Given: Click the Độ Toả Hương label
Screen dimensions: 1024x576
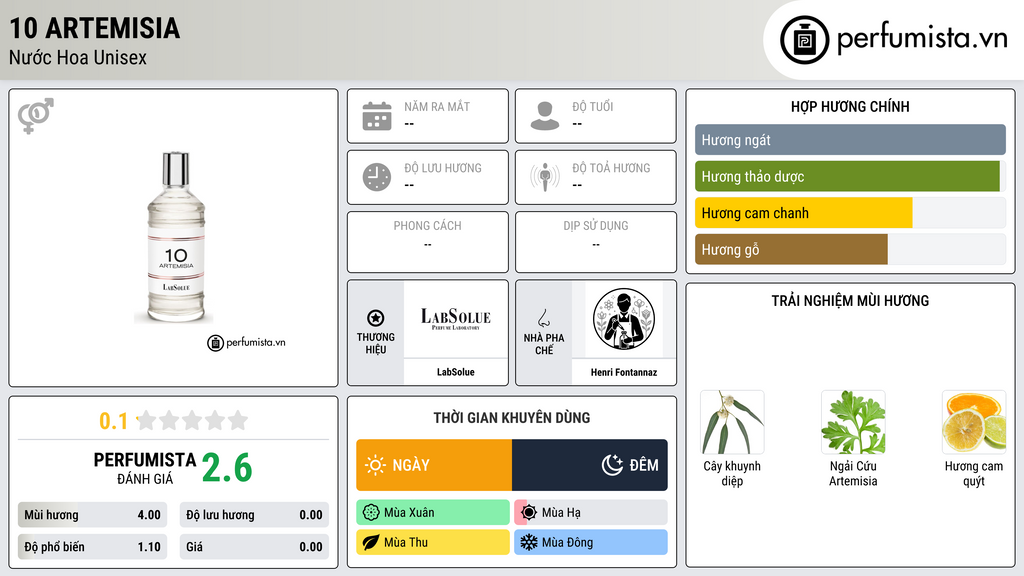Looking at the screenshot, I should point(611,168).
